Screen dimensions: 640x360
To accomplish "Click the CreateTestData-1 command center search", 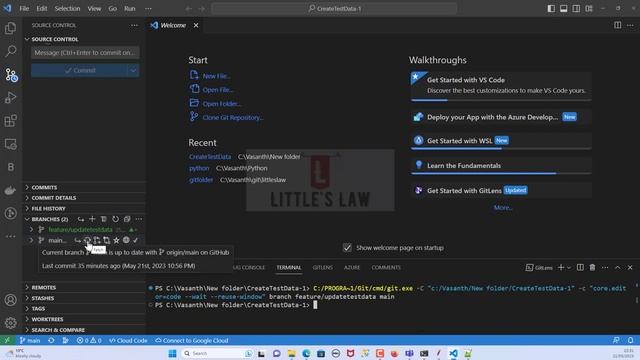I will 334,8.
